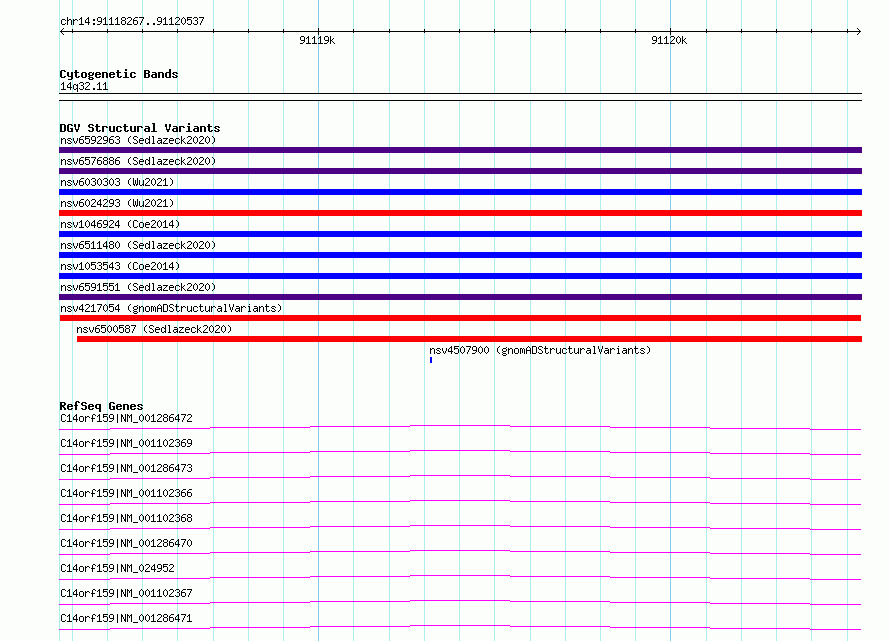
Task: Click the chr14:91118267..91120537 coordinate label
Action: [x=132, y=21]
